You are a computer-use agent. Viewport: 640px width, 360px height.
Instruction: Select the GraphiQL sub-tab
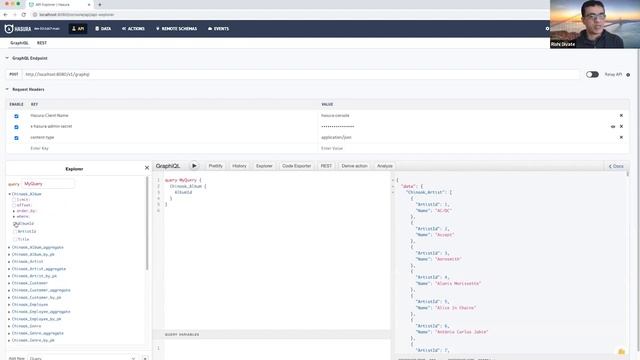pyautogui.click(x=19, y=43)
